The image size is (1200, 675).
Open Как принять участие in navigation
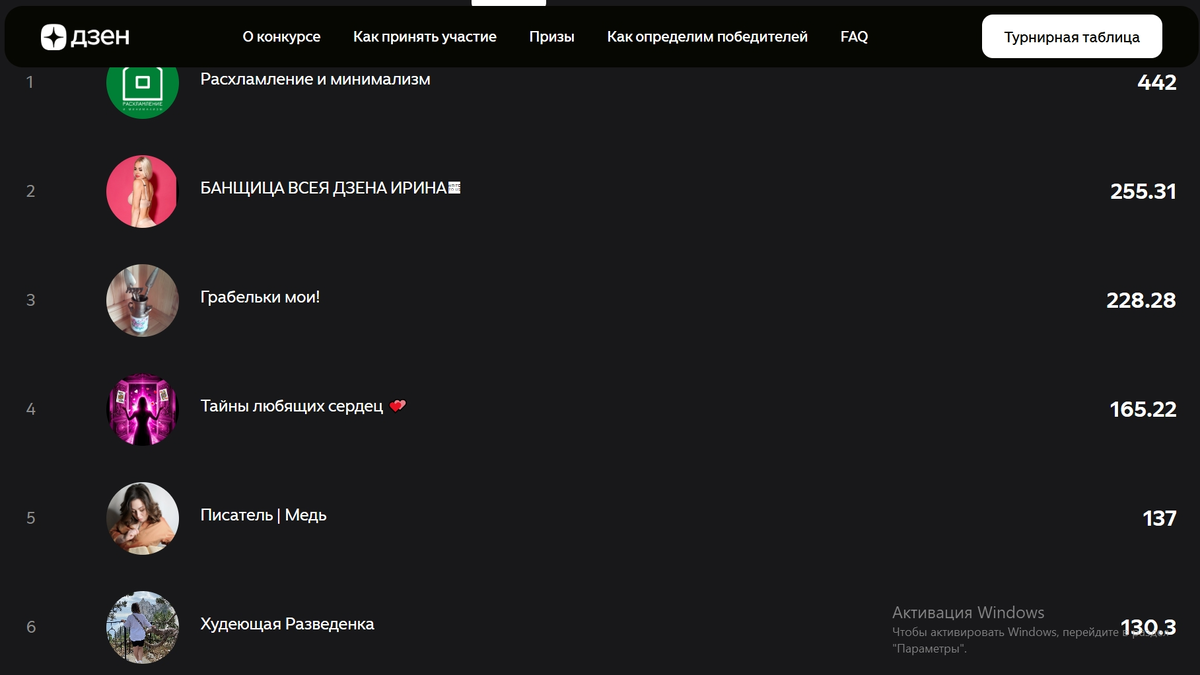point(425,37)
